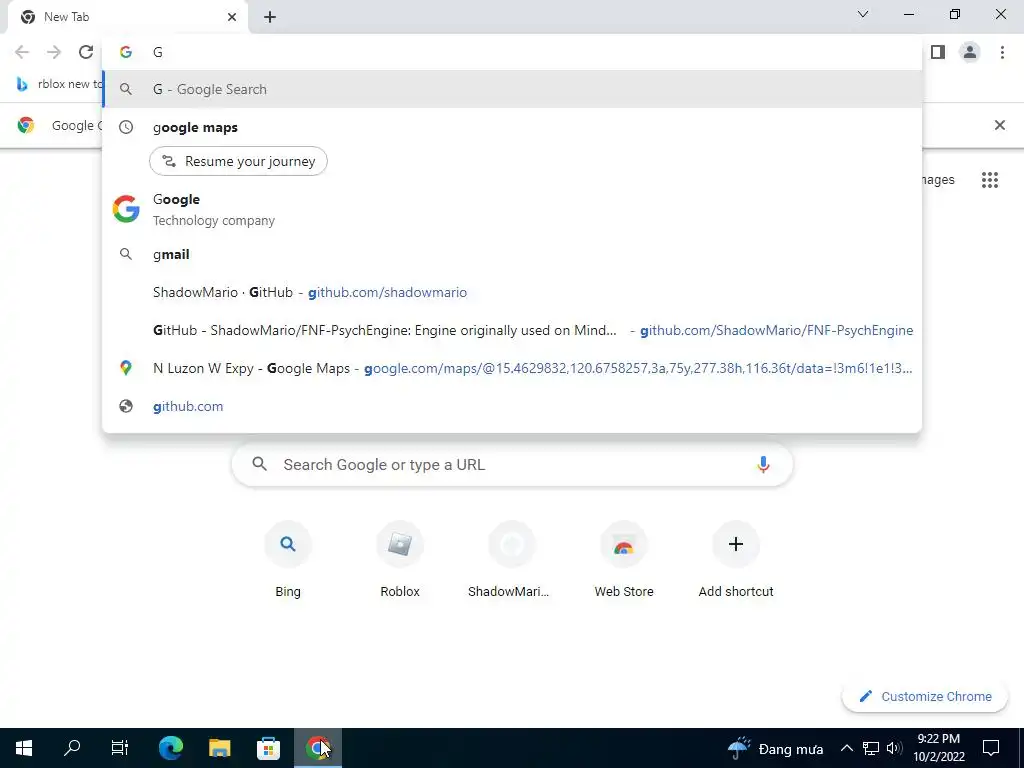Image resolution: width=1024 pixels, height=768 pixels.
Task: Click Chrome icon on taskbar
Action: pos(317,748)
